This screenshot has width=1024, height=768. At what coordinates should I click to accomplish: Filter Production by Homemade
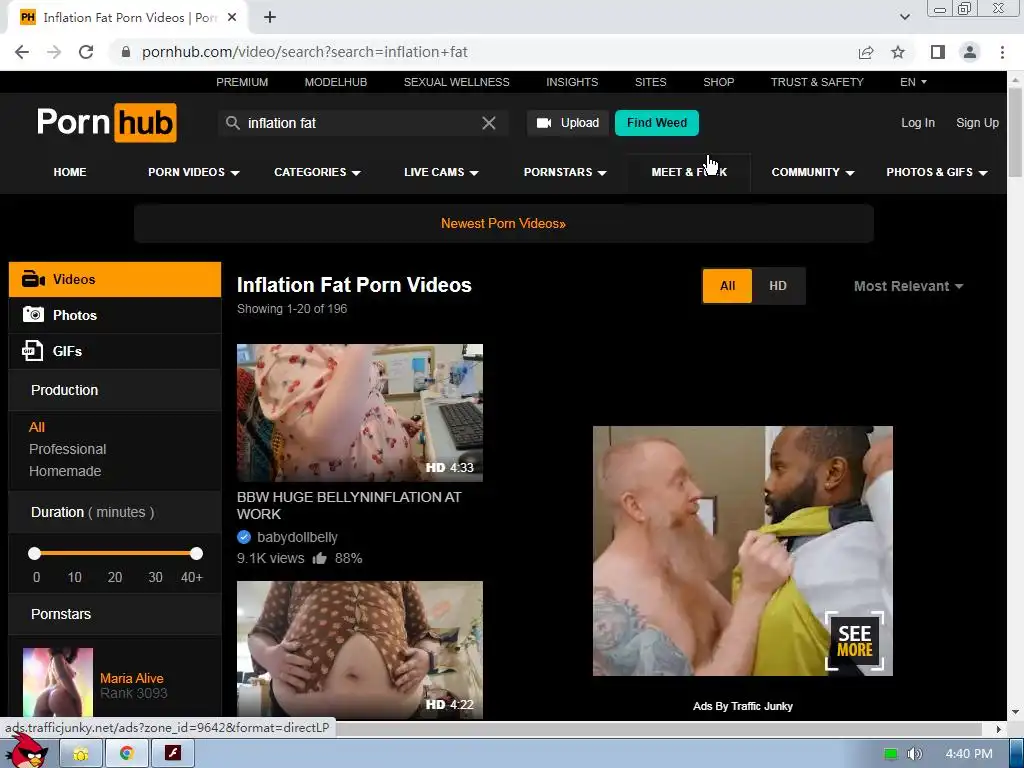(x=65, y=471)
